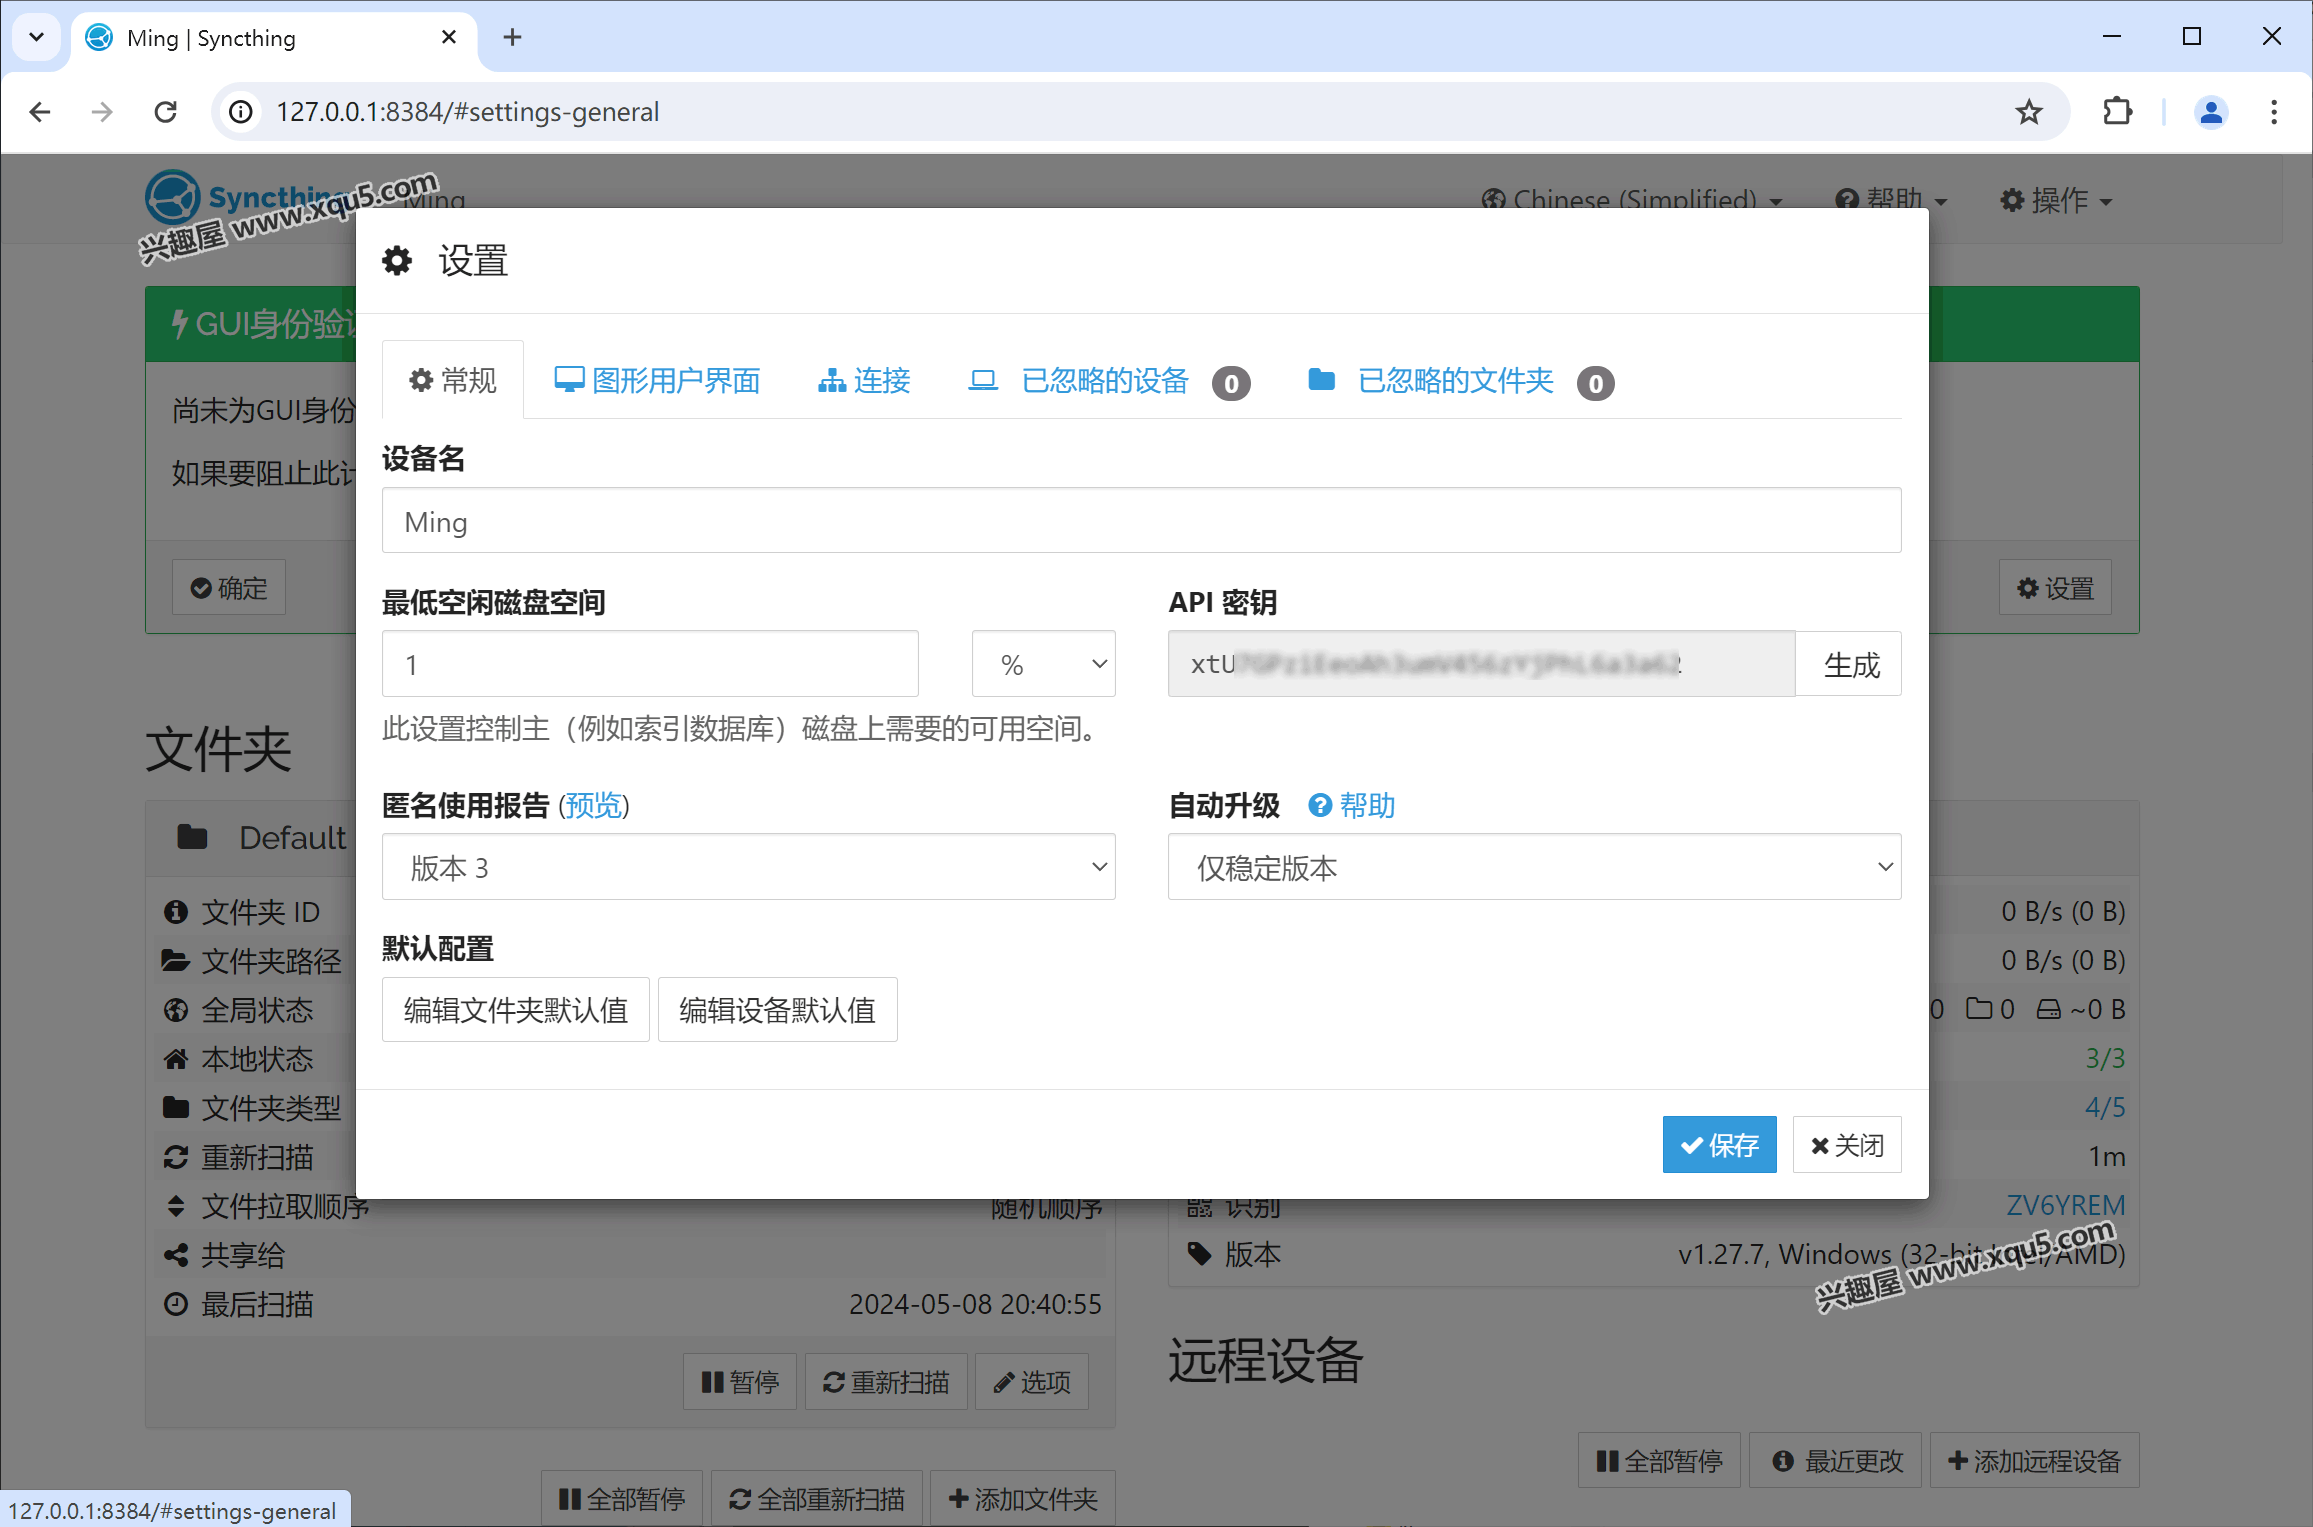Open the 操作 menu in the navbar

click(x=2056, y=200)
